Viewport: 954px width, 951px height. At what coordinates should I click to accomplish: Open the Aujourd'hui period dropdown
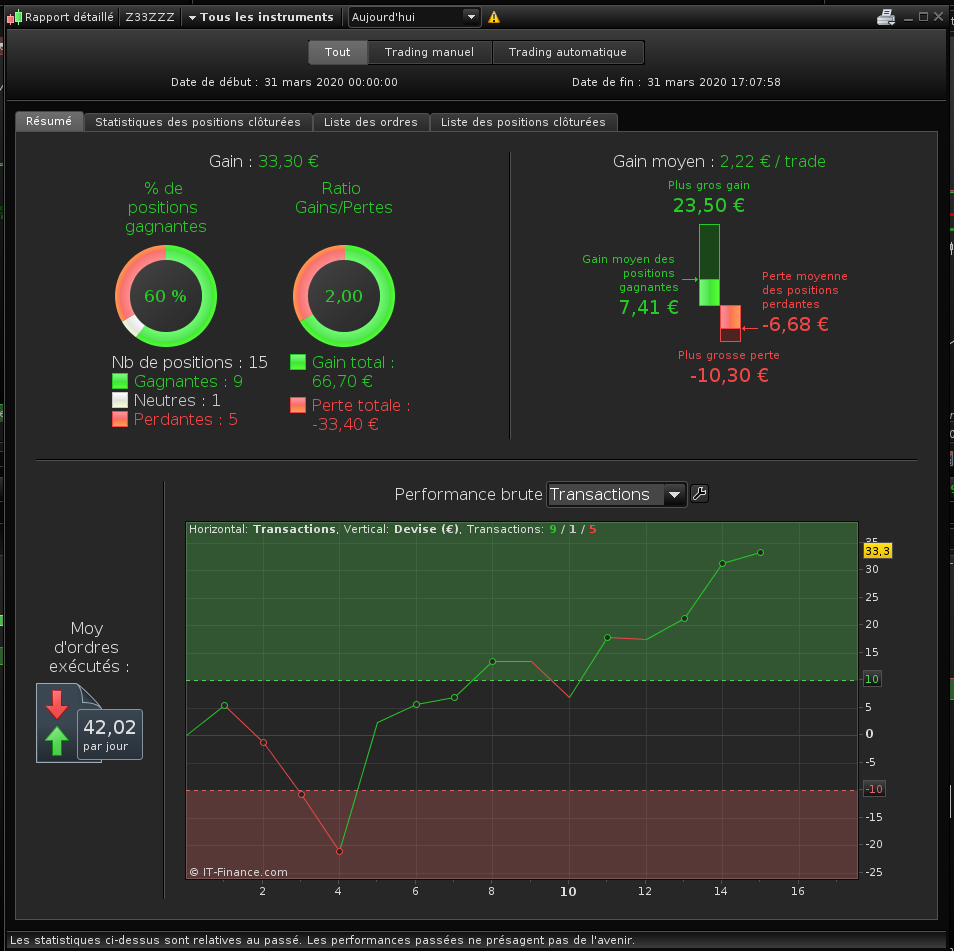point(414,17)
